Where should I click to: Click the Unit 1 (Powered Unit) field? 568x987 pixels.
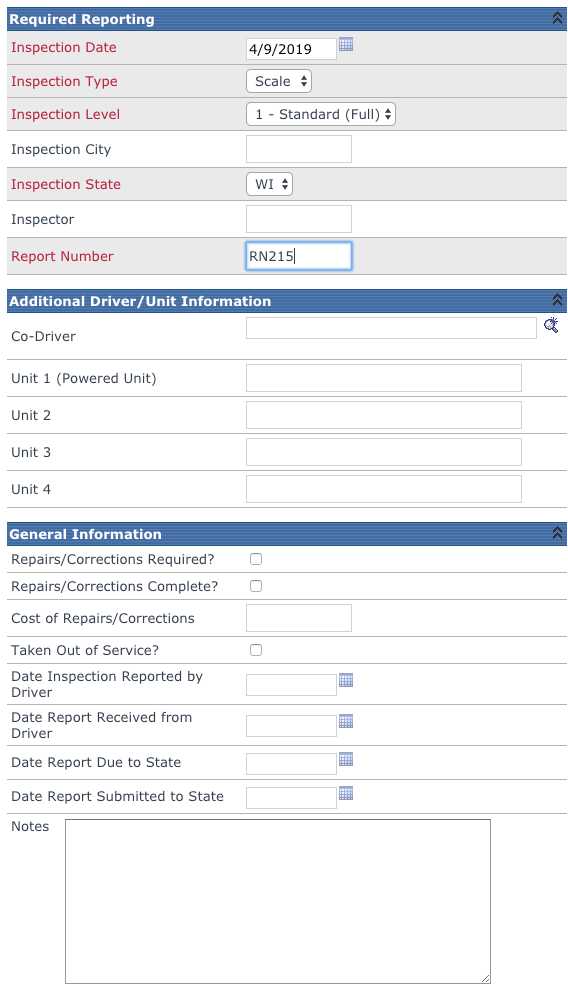(x=383, y=378)
